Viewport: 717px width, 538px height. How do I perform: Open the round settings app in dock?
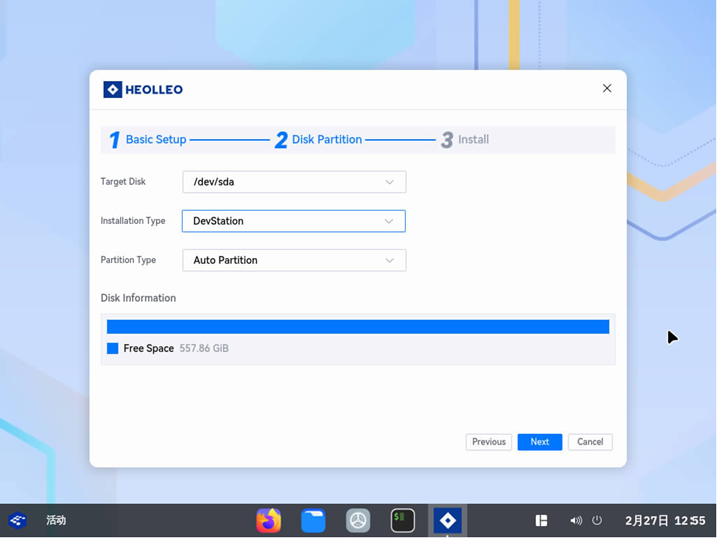pyautogui.click(x=358, y=520)
